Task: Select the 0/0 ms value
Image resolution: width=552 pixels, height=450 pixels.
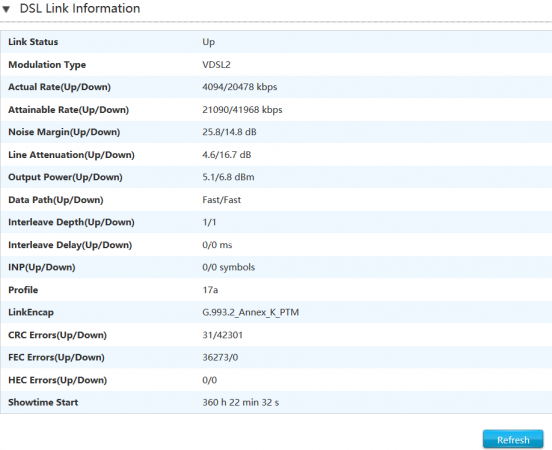Action: tap(217, 245)
